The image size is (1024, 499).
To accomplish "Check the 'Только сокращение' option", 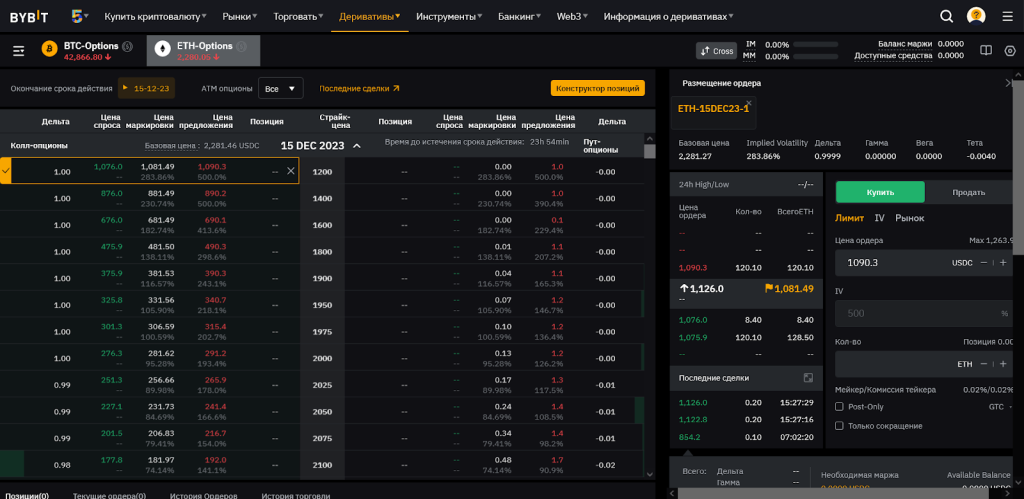I will [839, 425].
